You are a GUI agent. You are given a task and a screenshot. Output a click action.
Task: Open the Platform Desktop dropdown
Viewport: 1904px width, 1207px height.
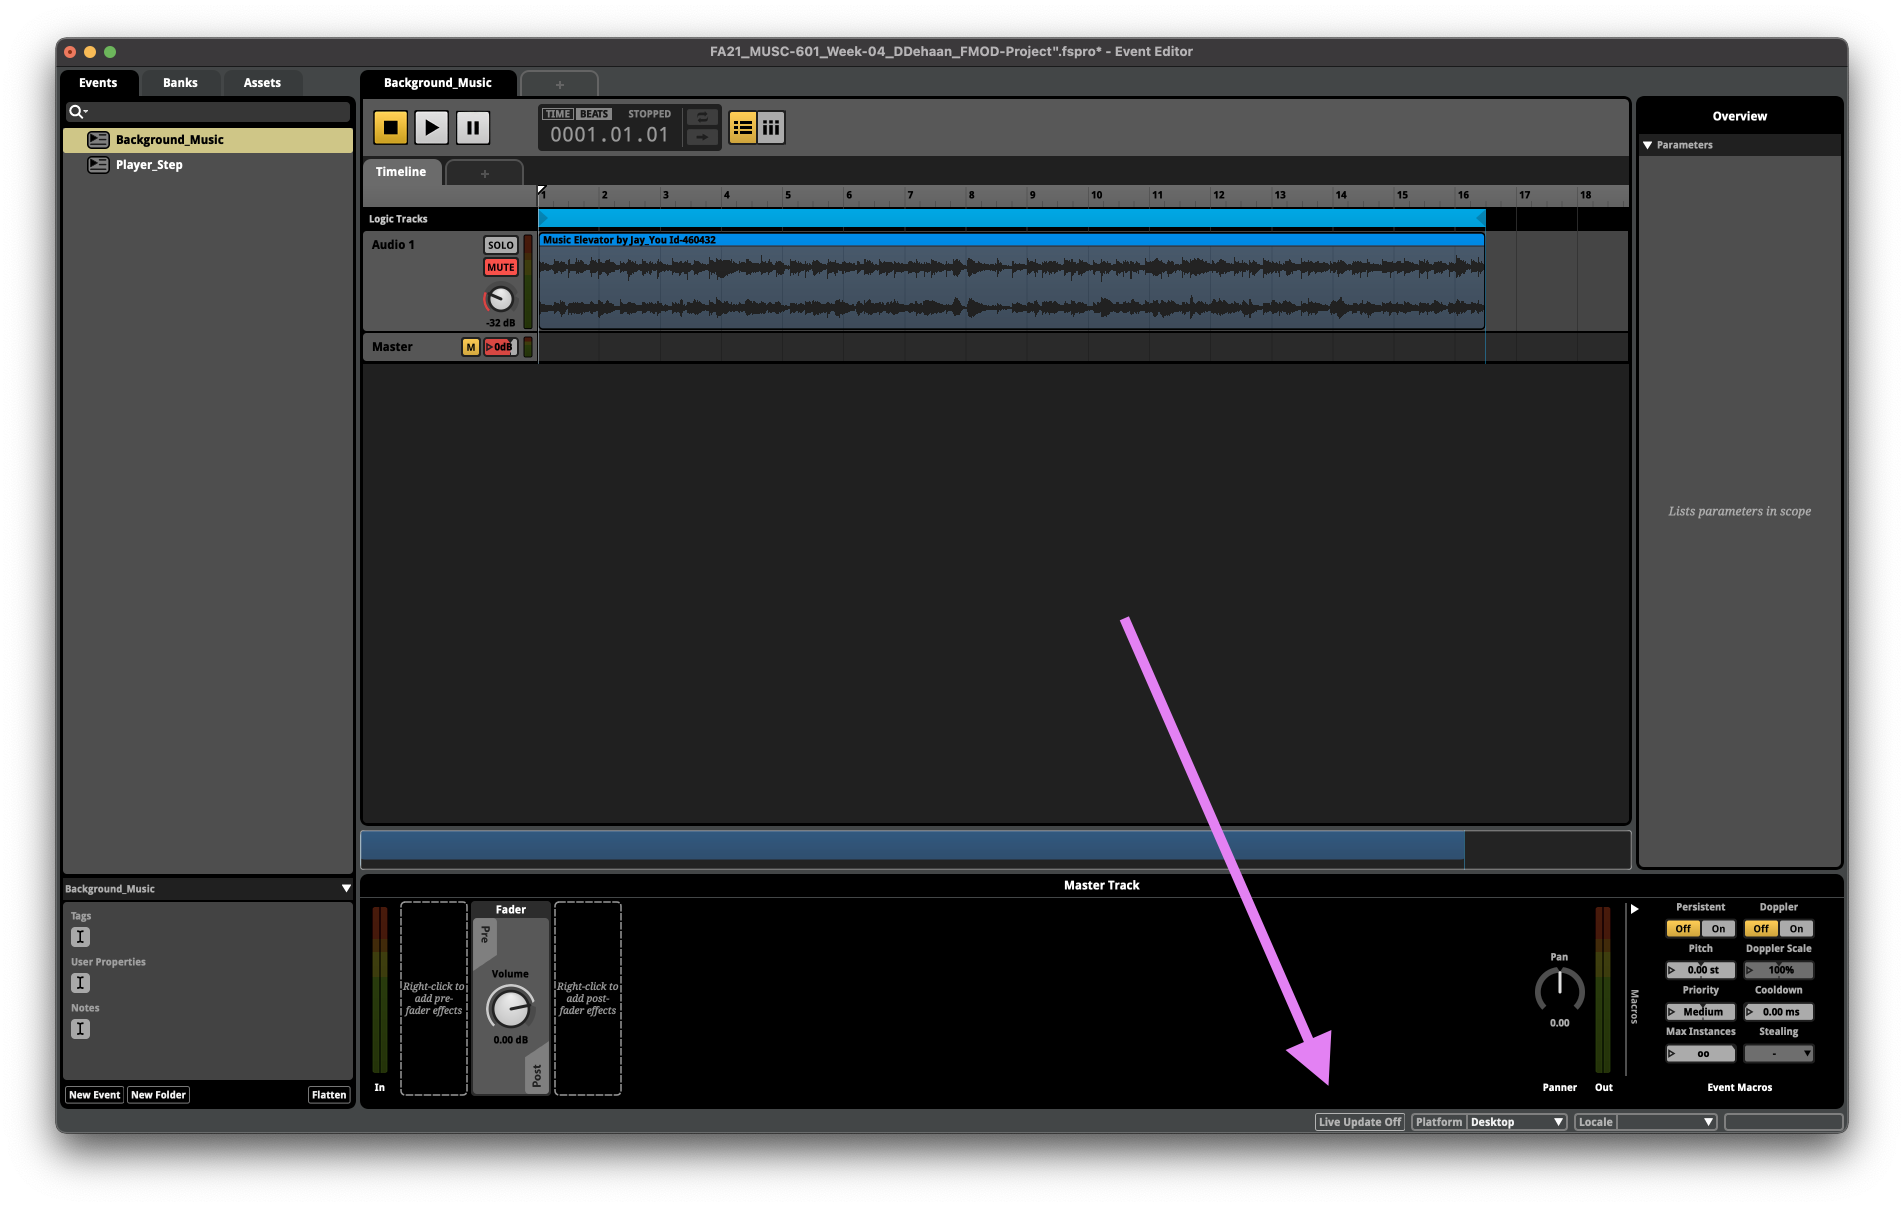pos(1516,1122)
